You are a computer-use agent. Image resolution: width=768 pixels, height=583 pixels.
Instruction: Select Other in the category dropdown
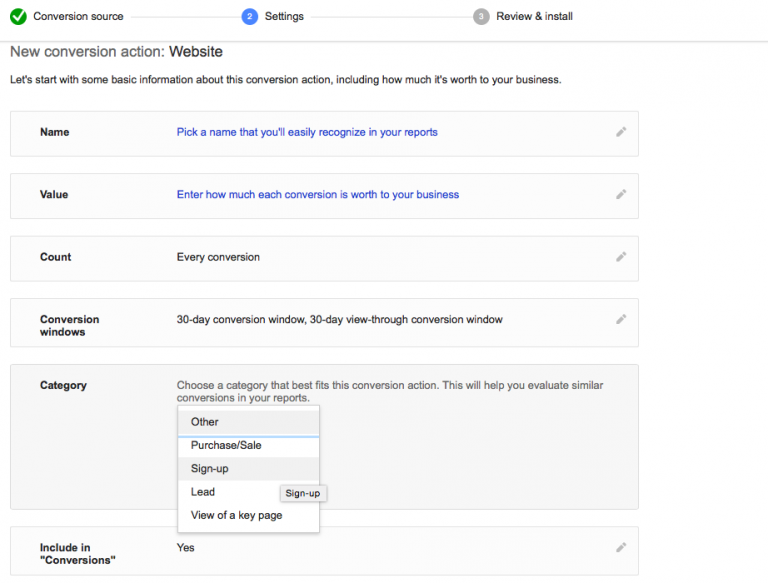(248, 422)
